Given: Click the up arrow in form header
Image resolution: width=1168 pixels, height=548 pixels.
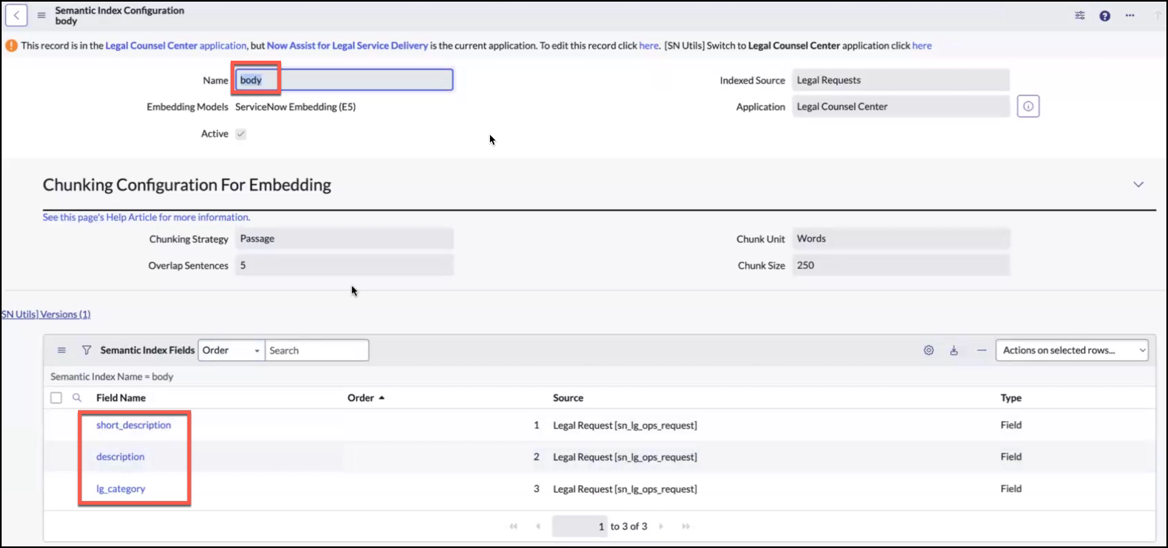Looking at the screenshot, I should click(1157, 15).
